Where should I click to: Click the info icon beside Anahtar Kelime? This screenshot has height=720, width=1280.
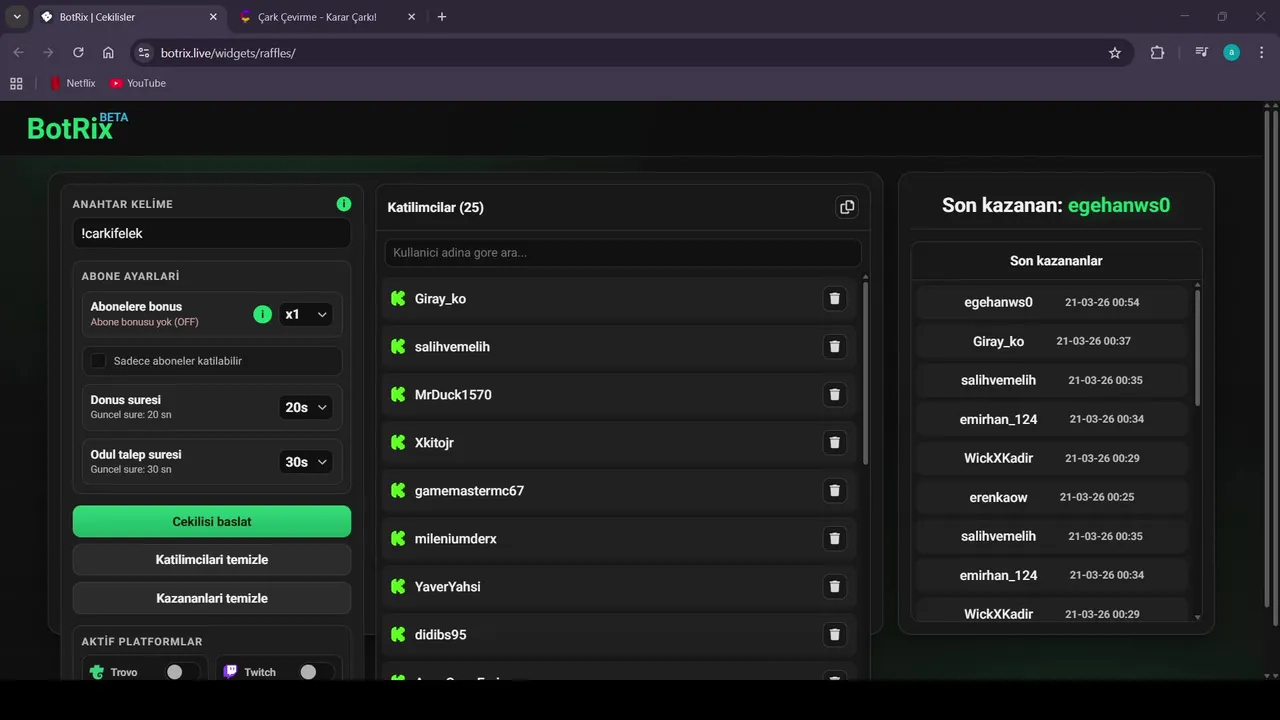pyautogui.click(x=344, y=204)
